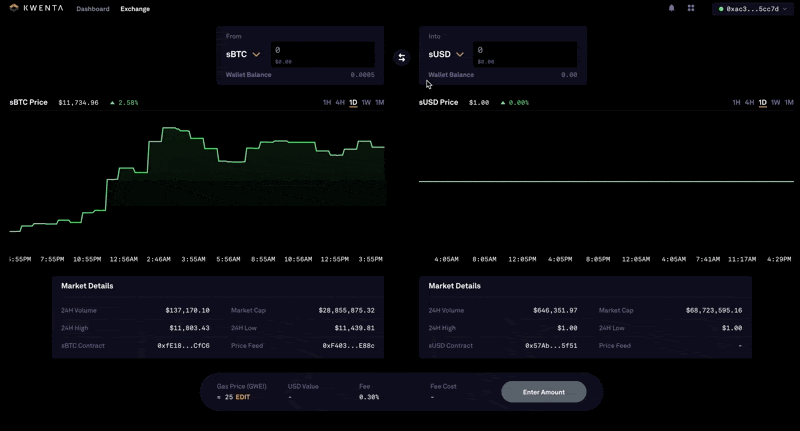Viewport: 800px width, 431px height.
Task: Focus the Into amount input field
Action: click(x=525, y=55)
